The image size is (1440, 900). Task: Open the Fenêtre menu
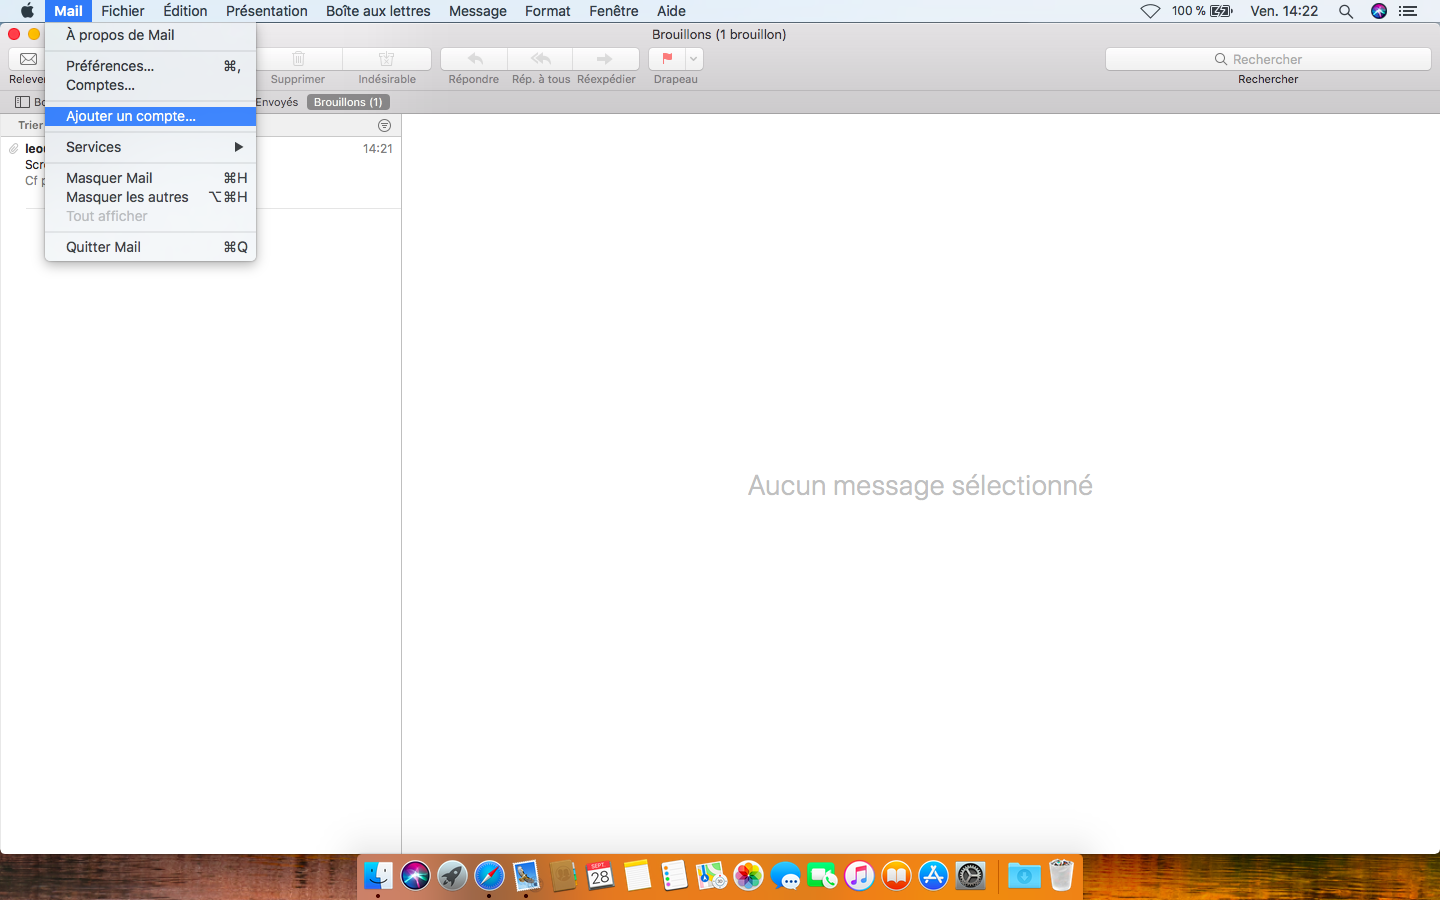click(613, 11)
